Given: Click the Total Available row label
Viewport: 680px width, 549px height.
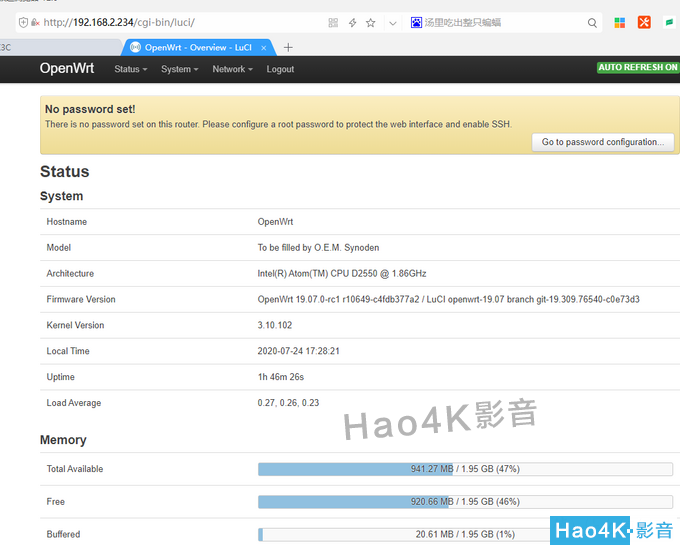Looking at the screenshot, I should point(75,469).
